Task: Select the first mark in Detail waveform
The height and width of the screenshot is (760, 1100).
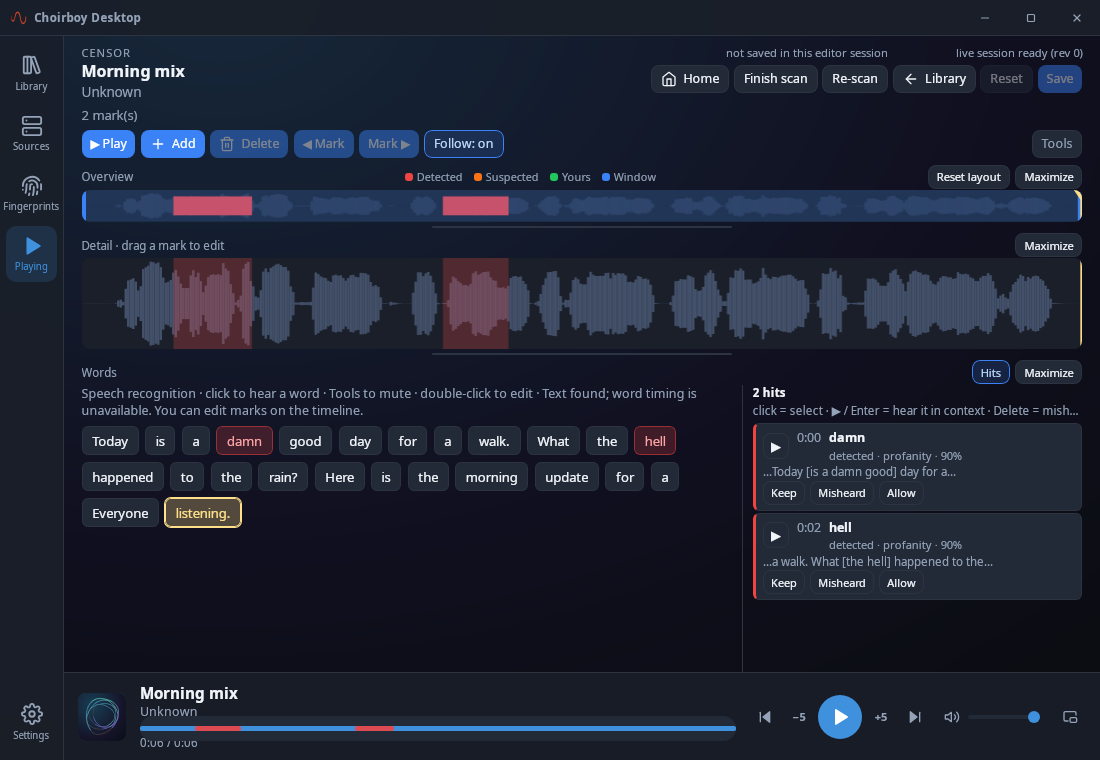Action: pyautogui.click(x=213, y=303)
